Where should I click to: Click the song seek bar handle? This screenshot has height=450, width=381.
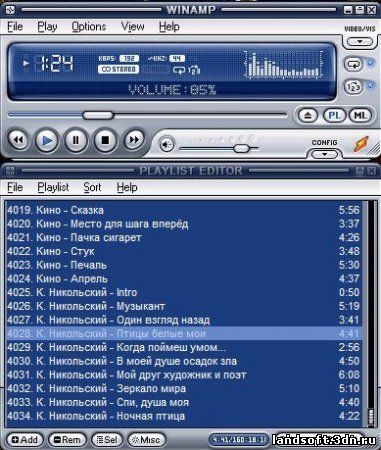[98, 115]
